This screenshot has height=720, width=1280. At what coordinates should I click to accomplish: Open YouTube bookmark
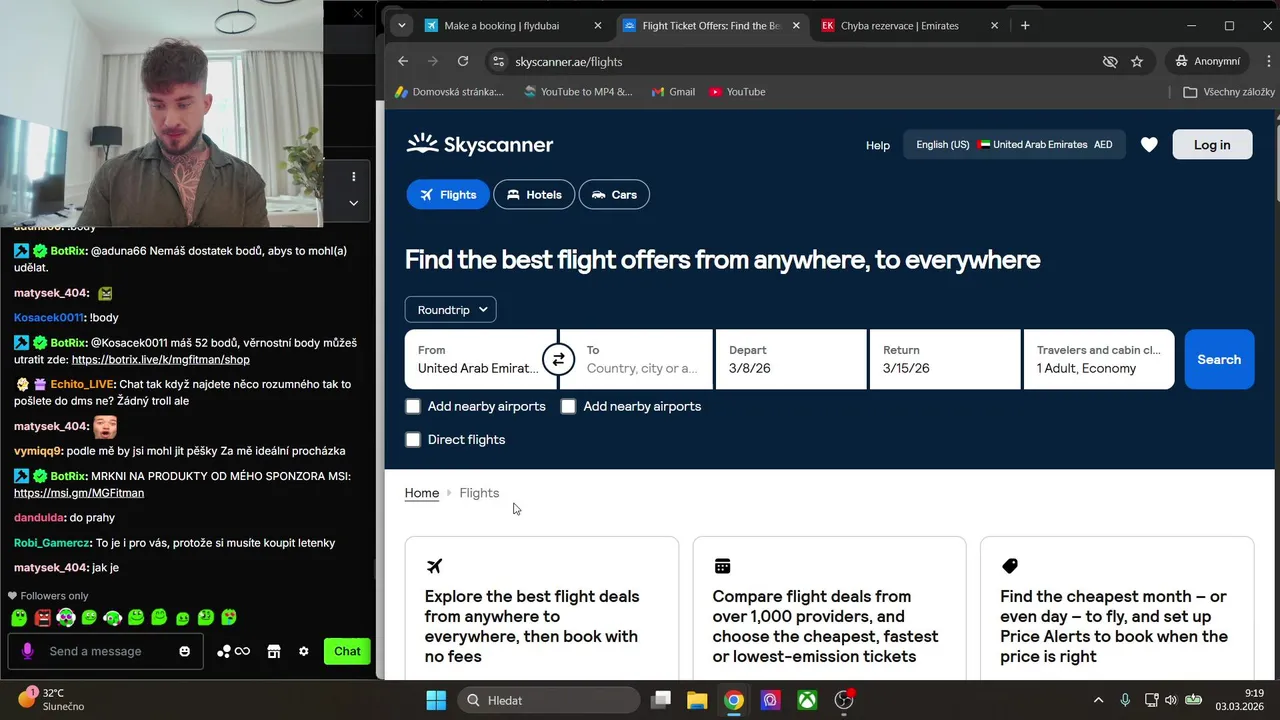(737, 92)
